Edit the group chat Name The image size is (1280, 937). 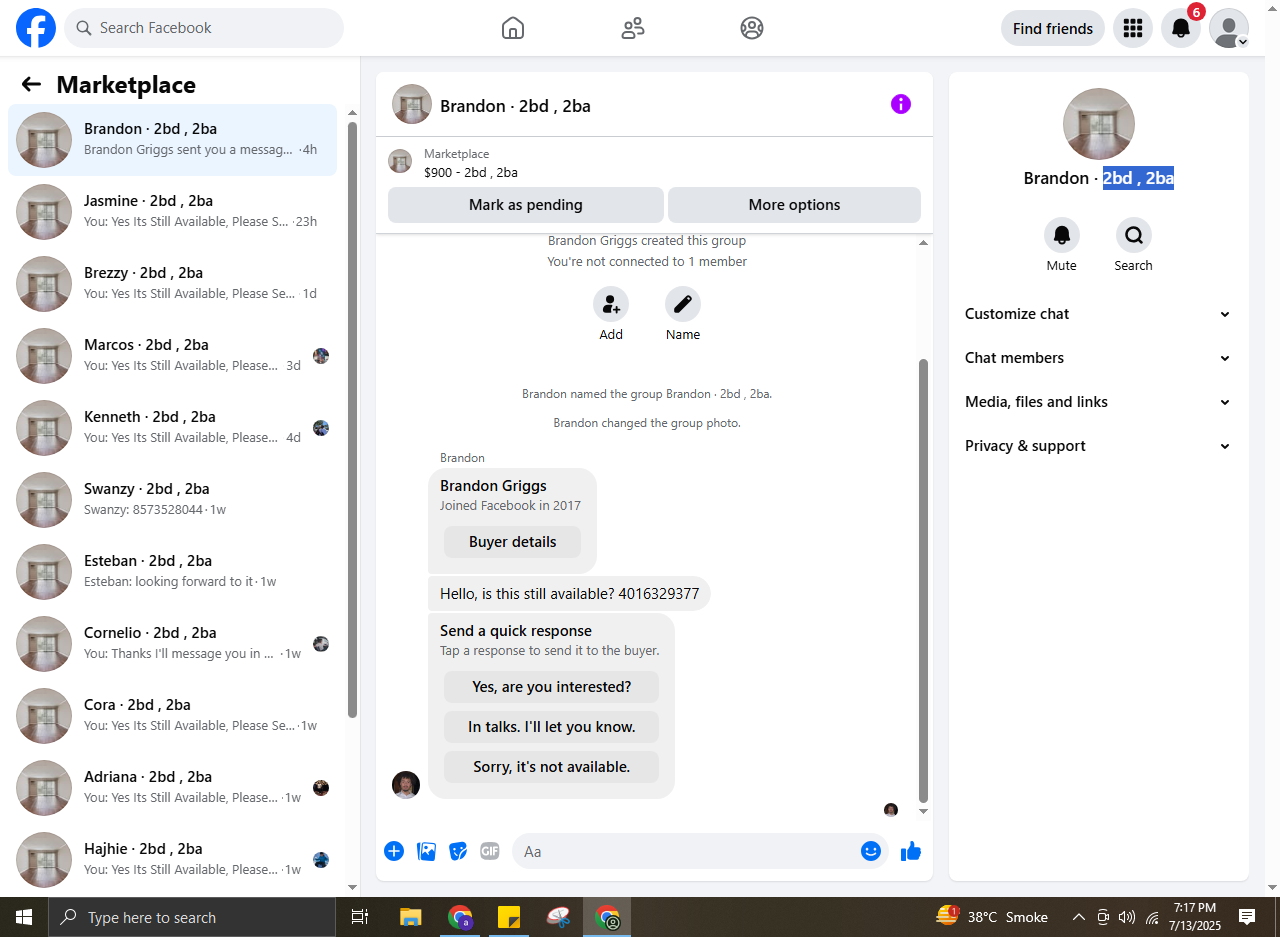683,304
